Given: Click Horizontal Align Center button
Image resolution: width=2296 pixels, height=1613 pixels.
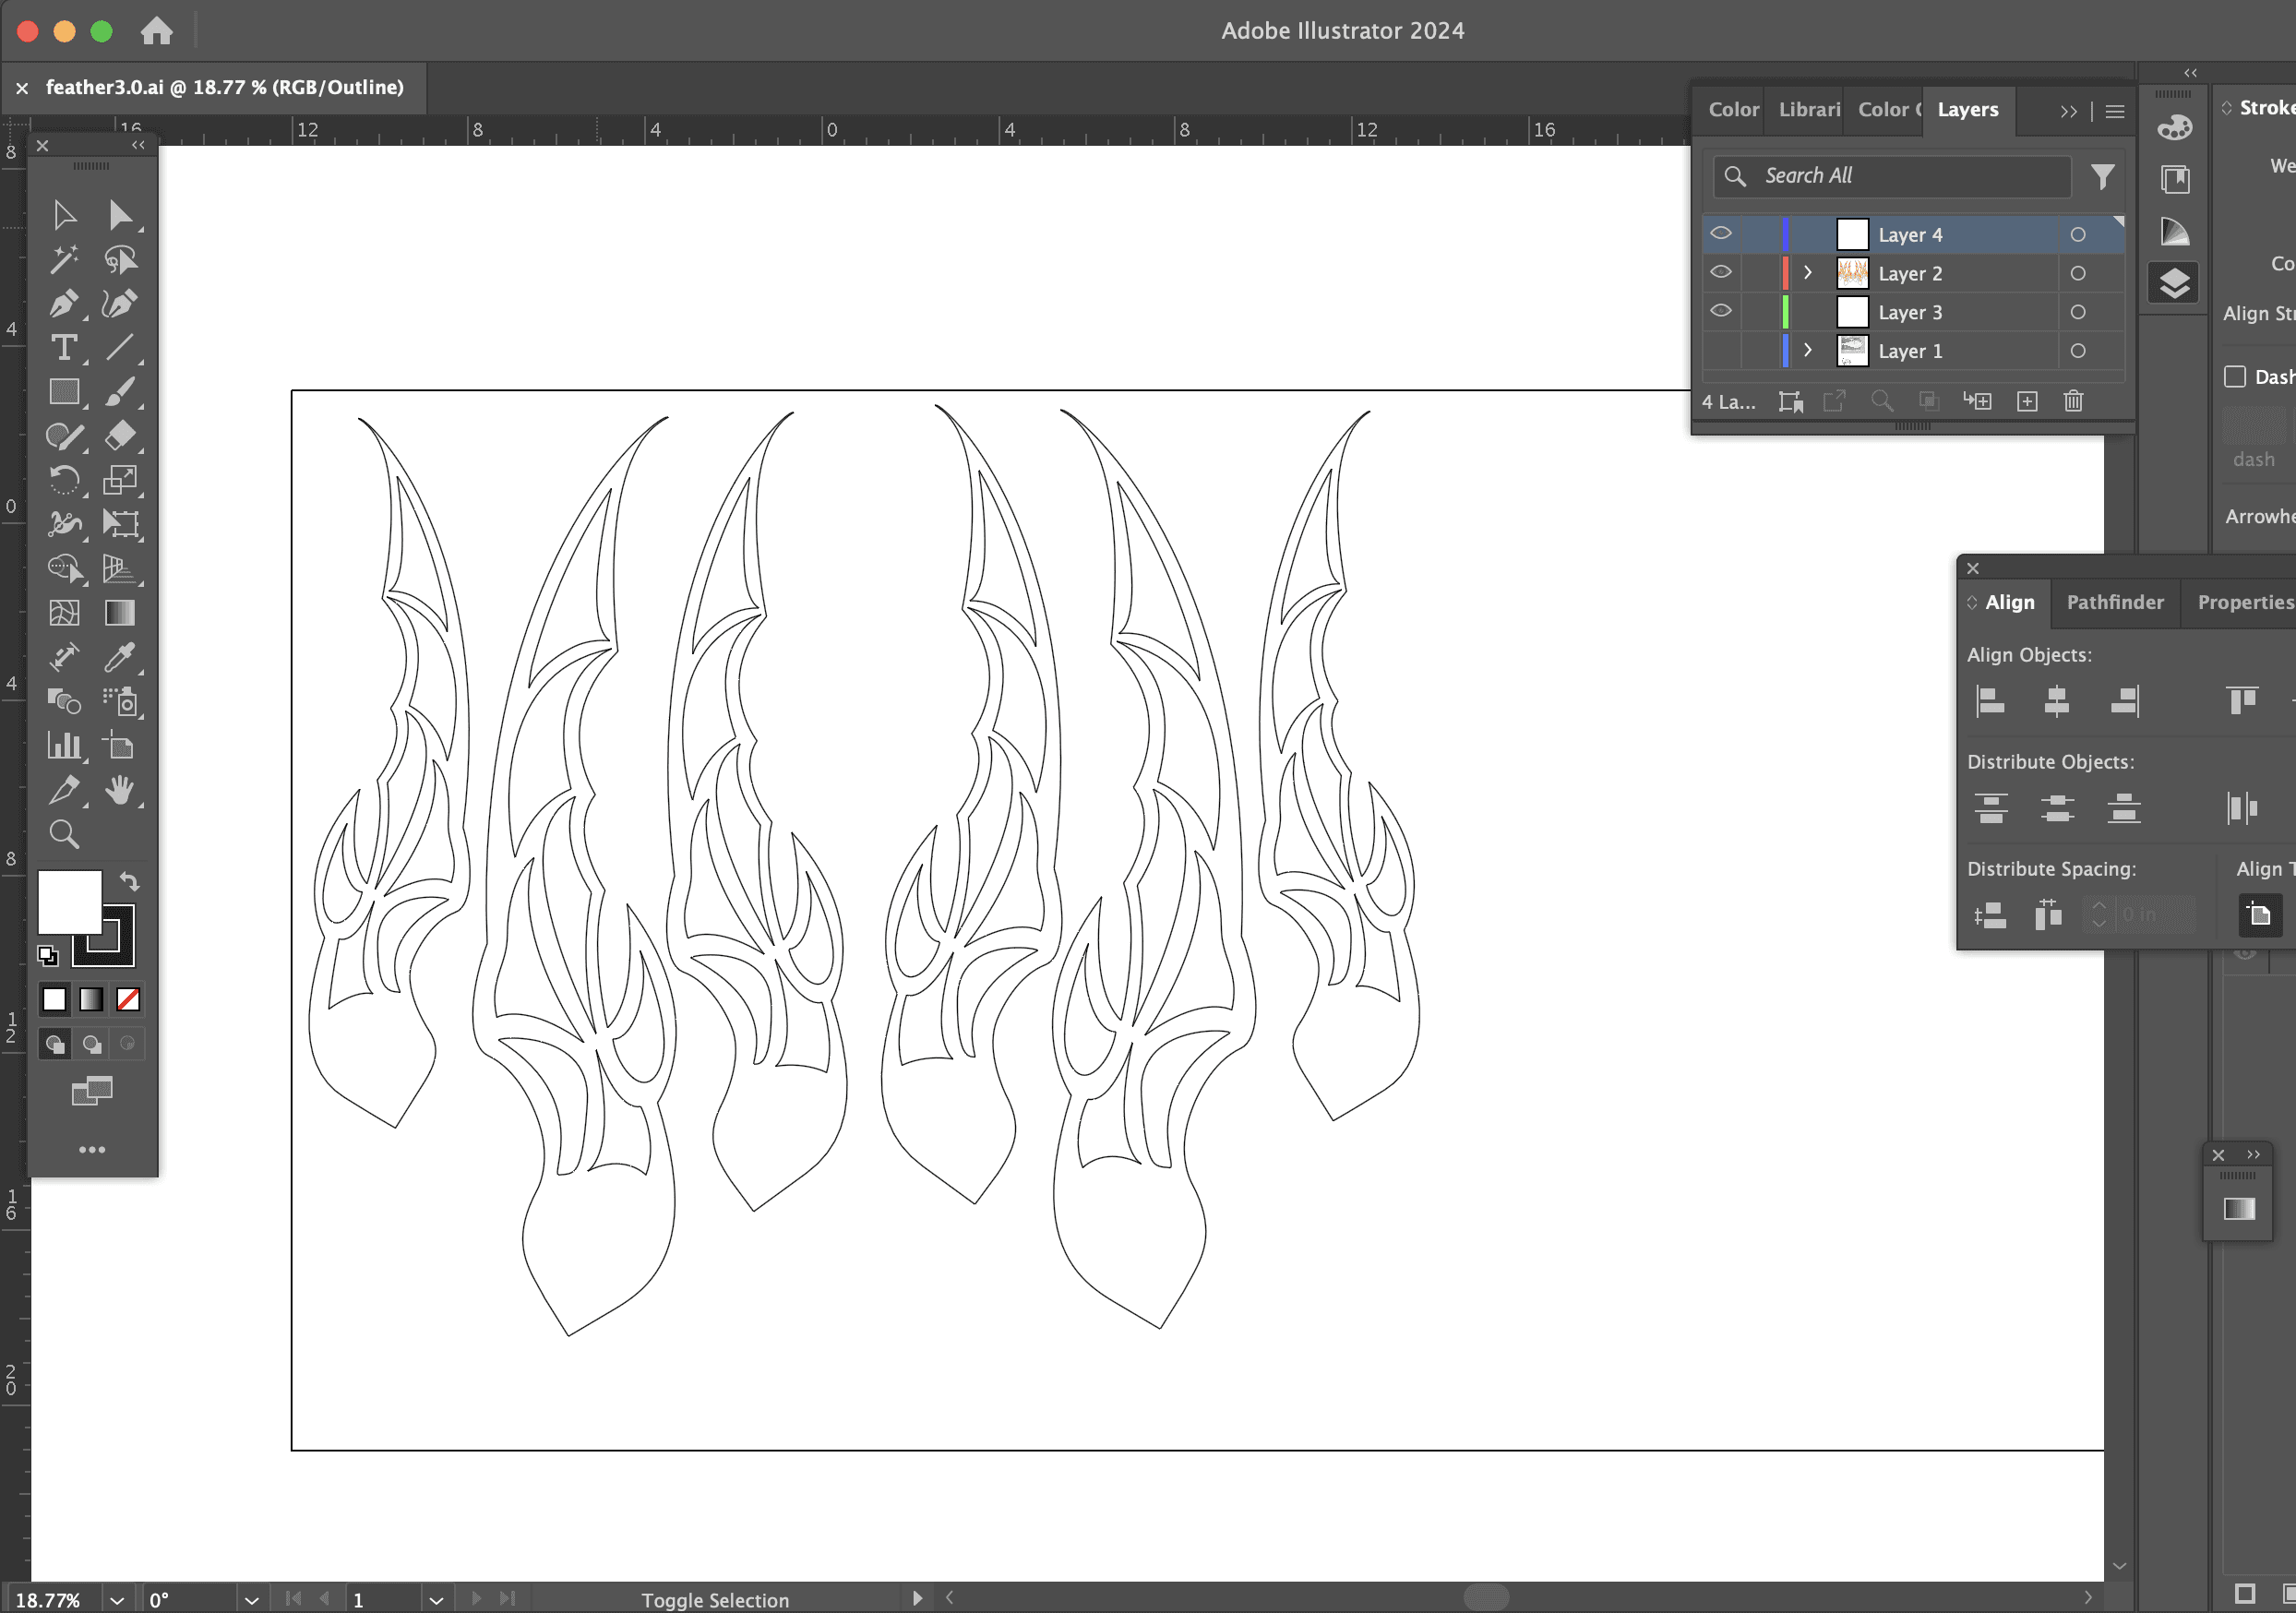Looking at the screenshot, I should tap(2056, 701).
